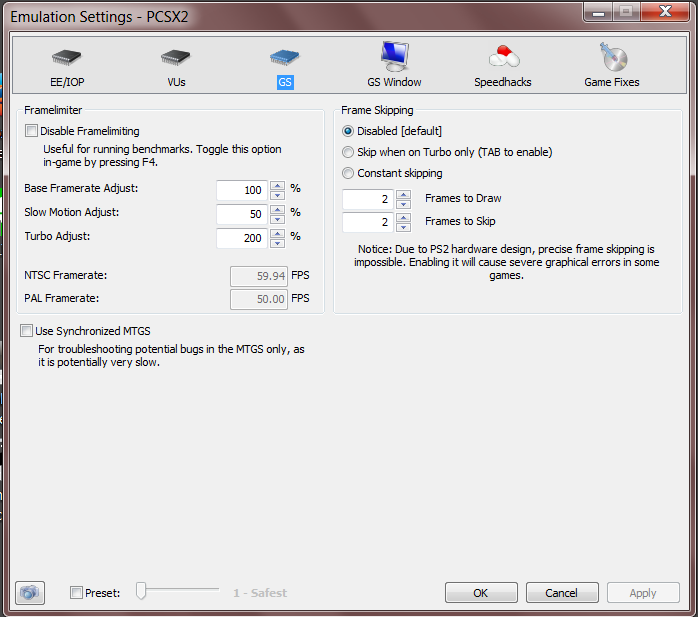The width and height of the screenshot is (698, 617).
Task: Click Frames to Skip input field
Action: 368,222
